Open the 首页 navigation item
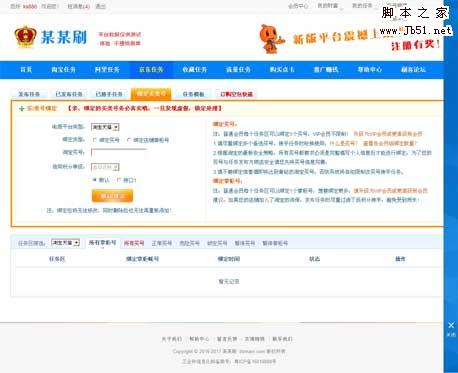The width and height of the screenshot is (458, 373). point(26,70)
